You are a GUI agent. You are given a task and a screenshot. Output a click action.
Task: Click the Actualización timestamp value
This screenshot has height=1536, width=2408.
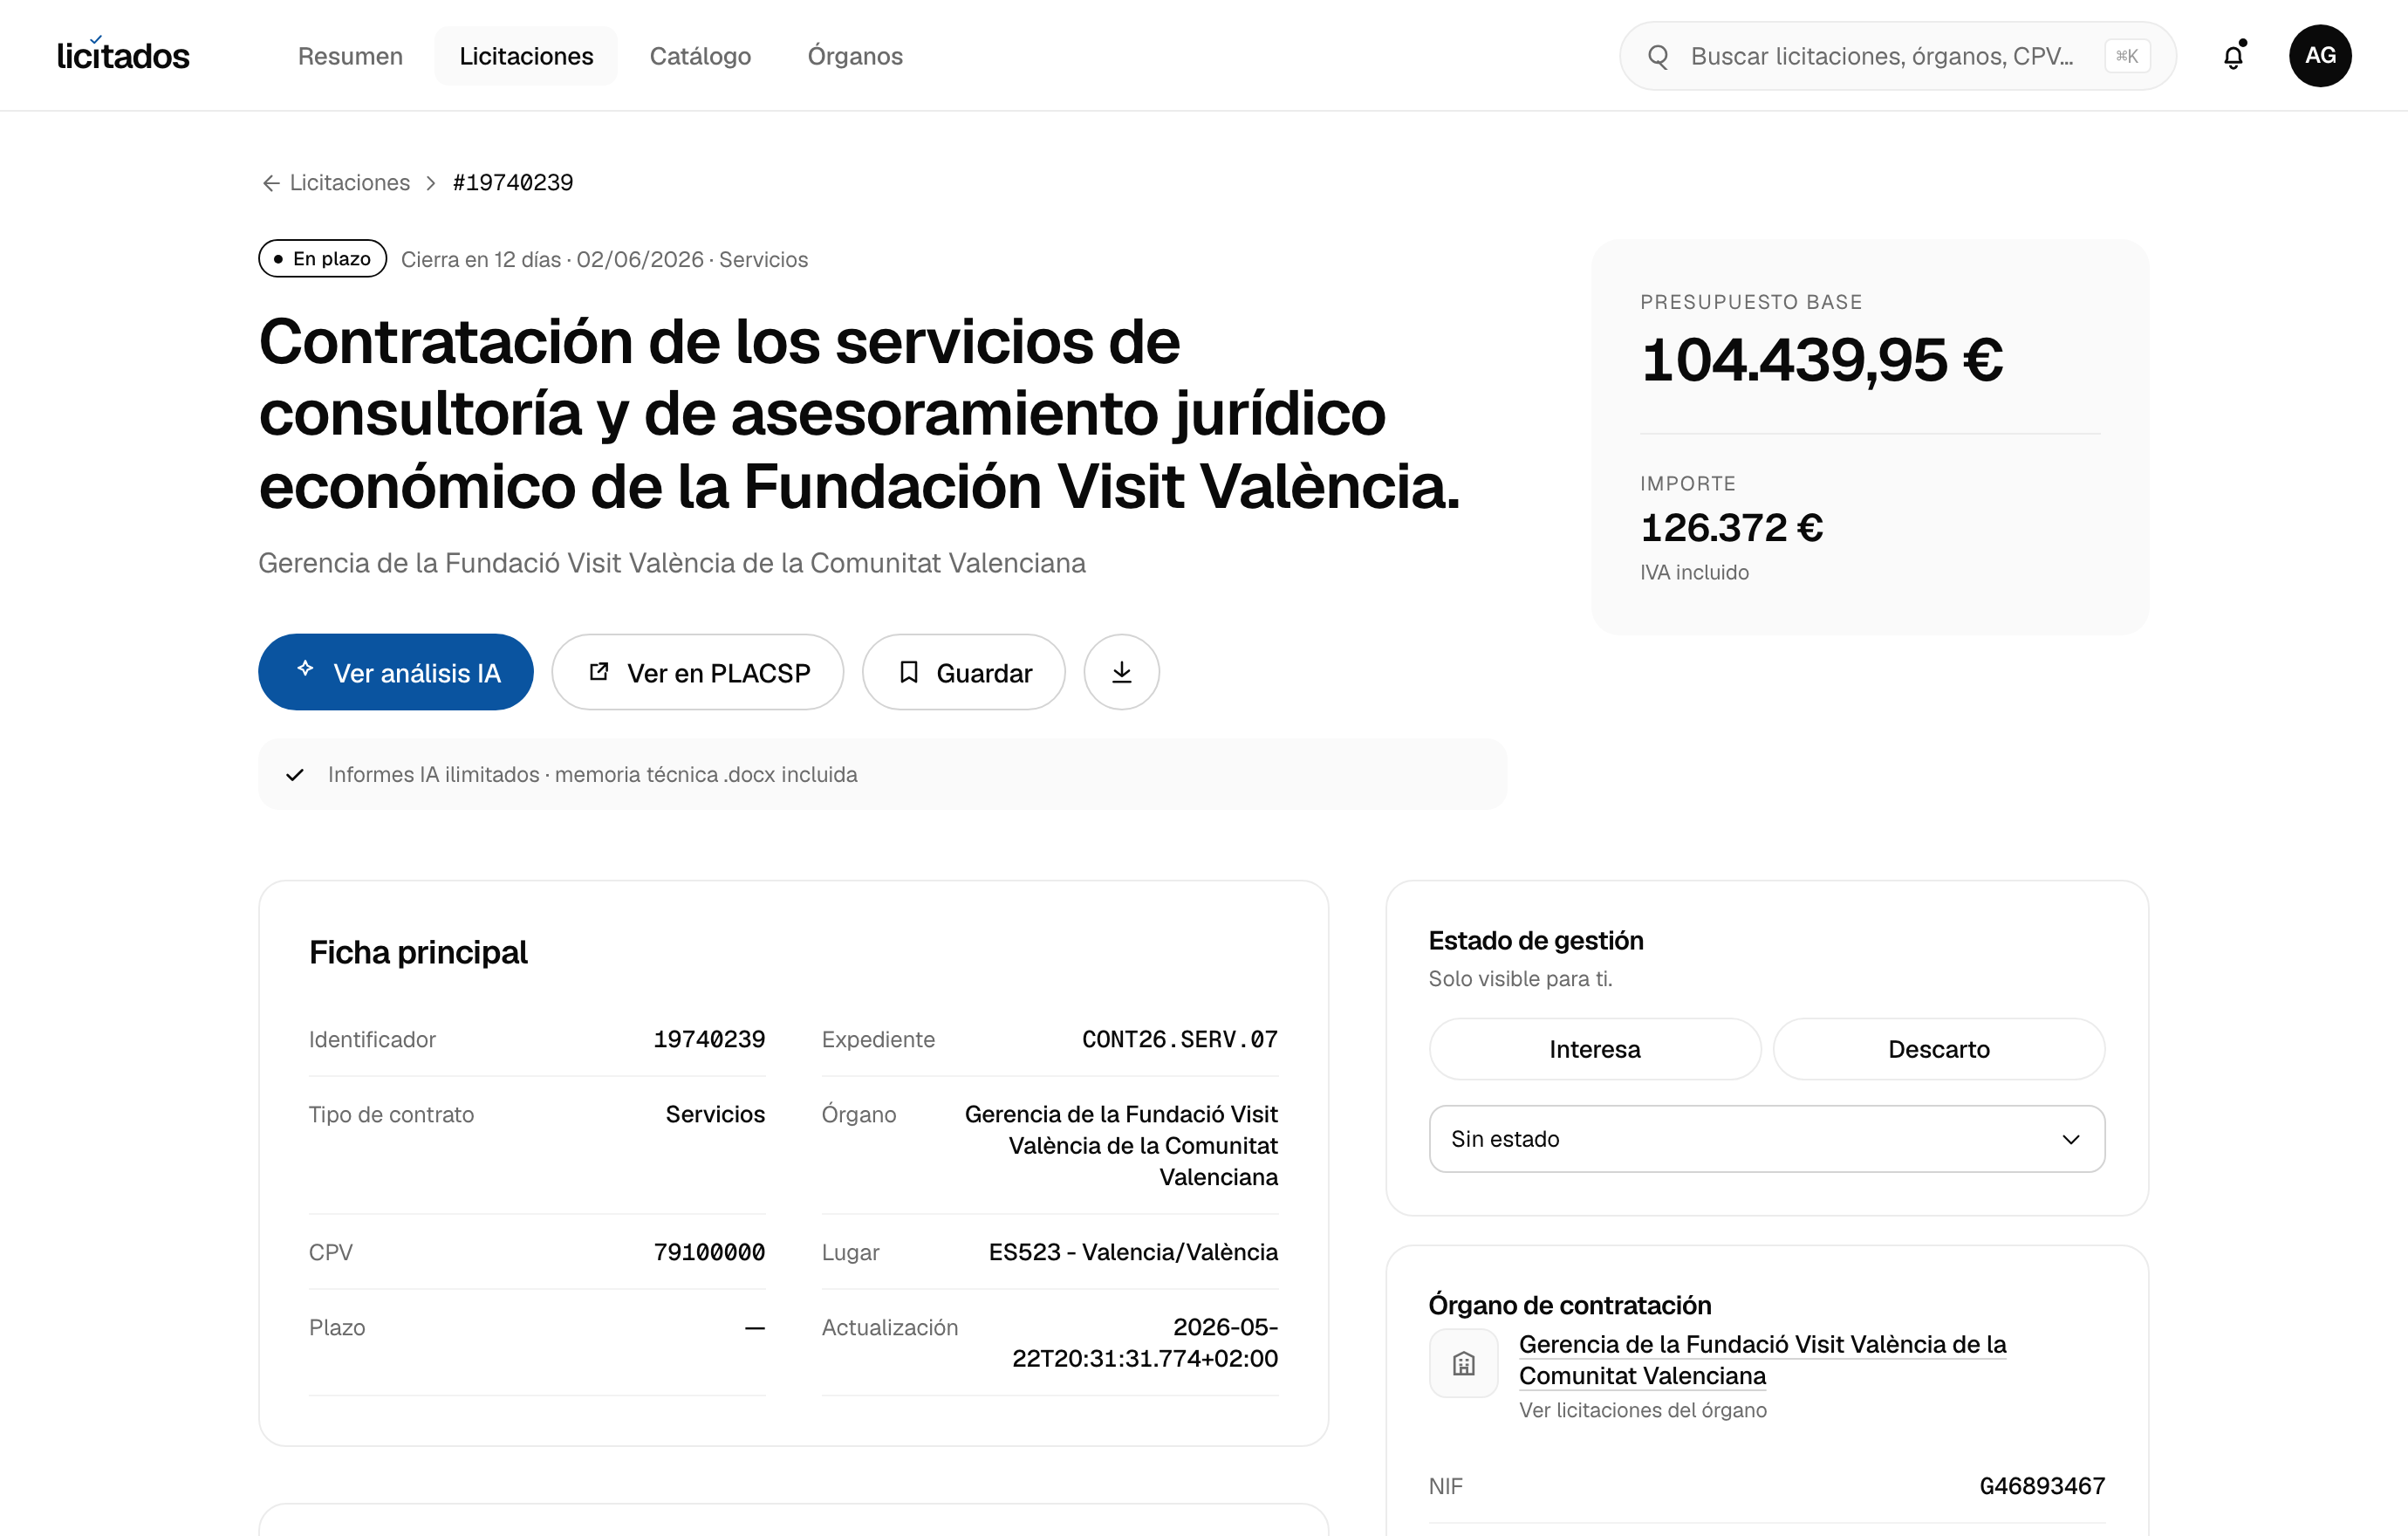1145,1343
